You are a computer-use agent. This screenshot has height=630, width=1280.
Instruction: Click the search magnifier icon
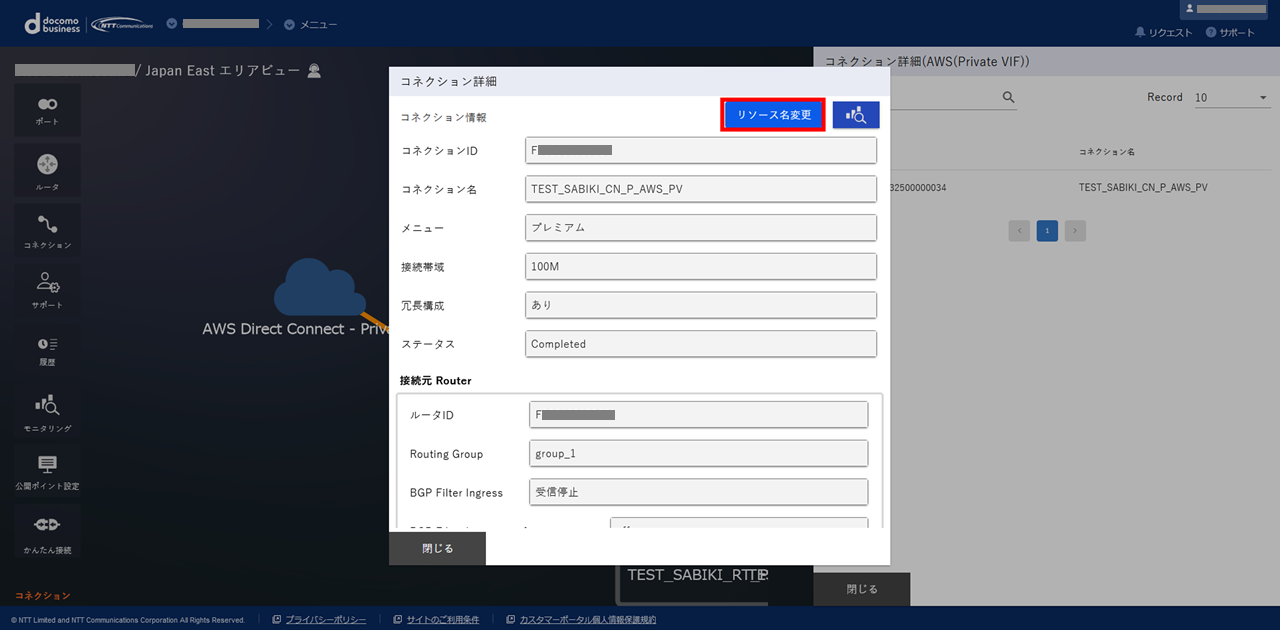click(x=1008, y=97)
